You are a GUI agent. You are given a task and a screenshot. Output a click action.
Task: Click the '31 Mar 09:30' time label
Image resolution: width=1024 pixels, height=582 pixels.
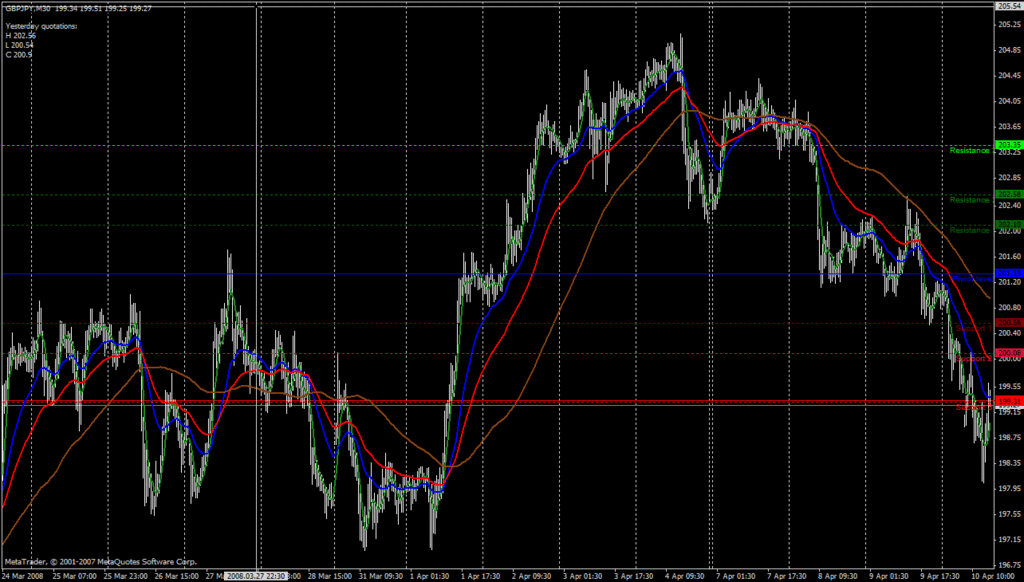(381, 577)
